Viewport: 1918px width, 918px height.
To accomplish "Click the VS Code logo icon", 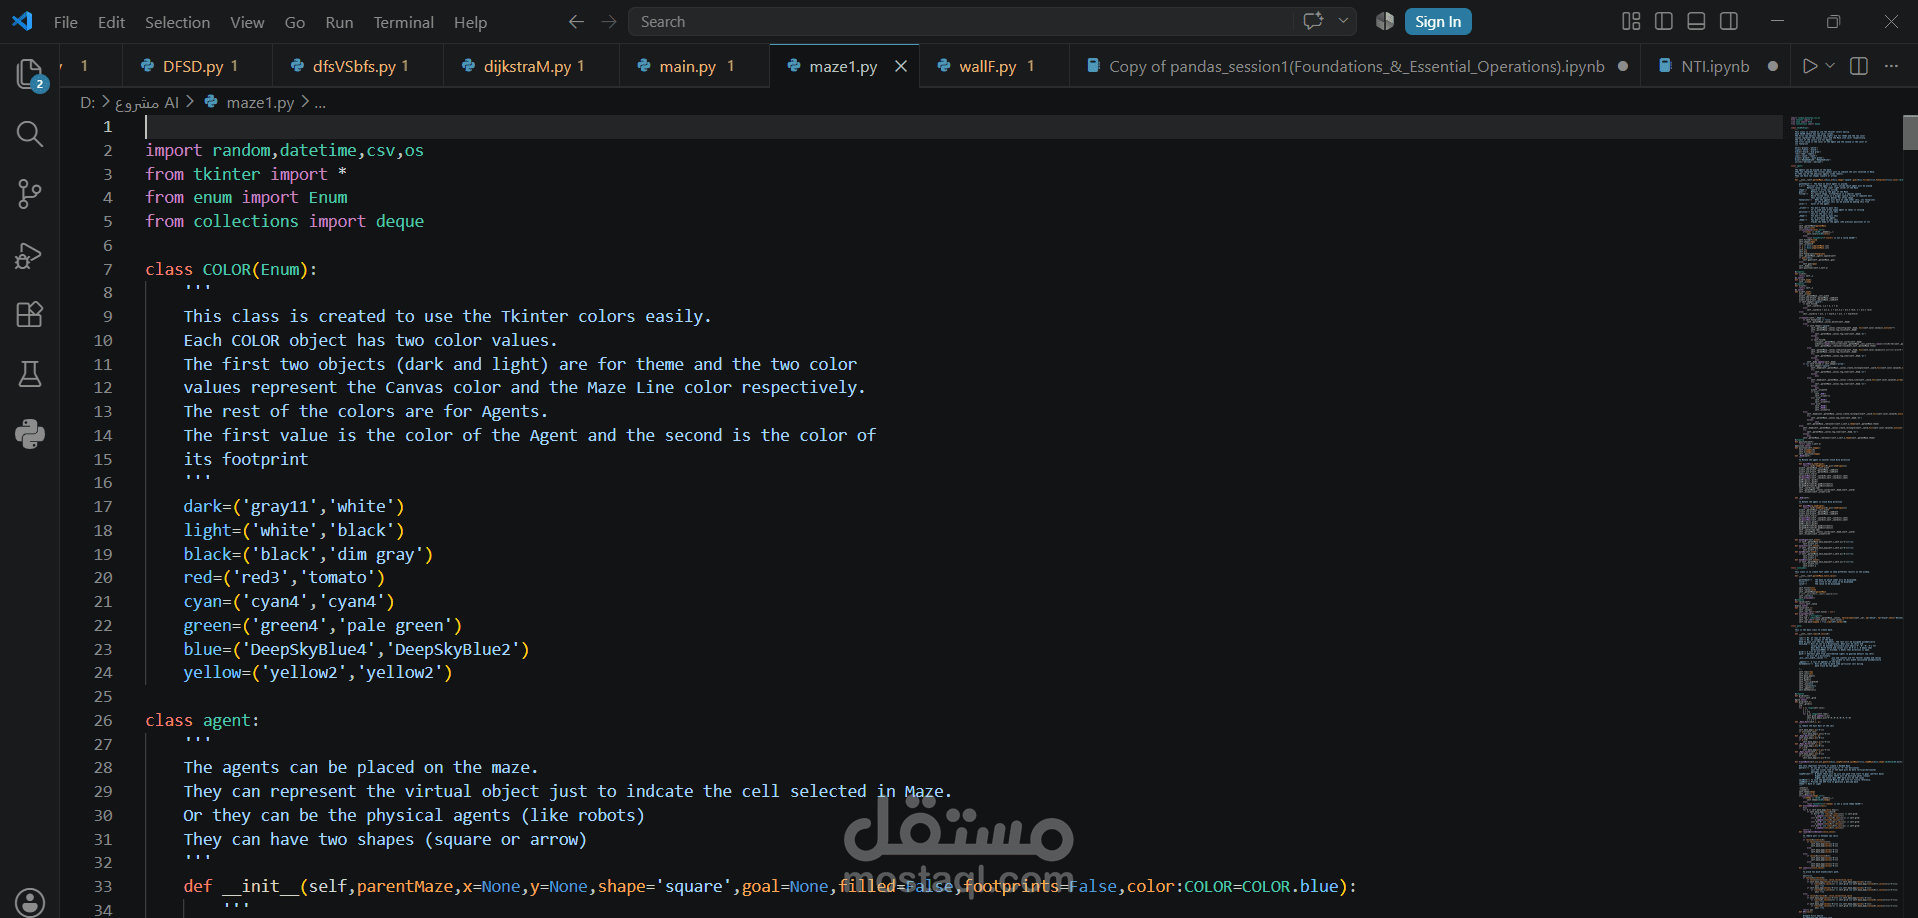I will pyautogui.click(x=22, y=21).
